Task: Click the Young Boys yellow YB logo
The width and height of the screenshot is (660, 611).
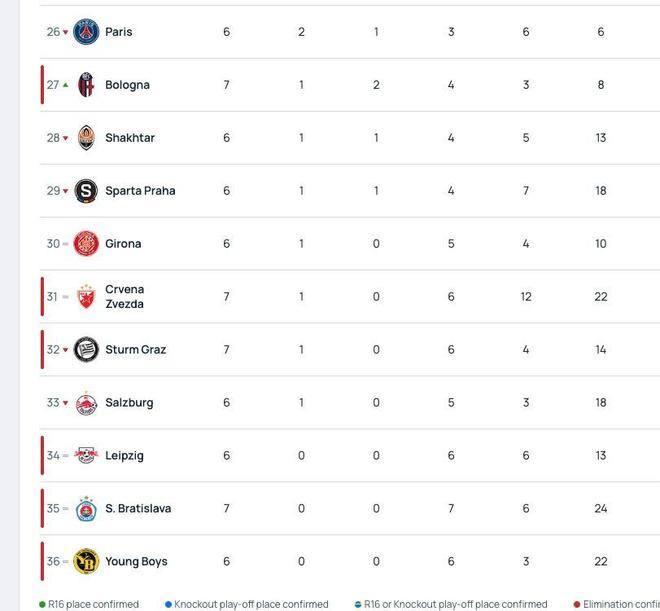Action: 86,561
